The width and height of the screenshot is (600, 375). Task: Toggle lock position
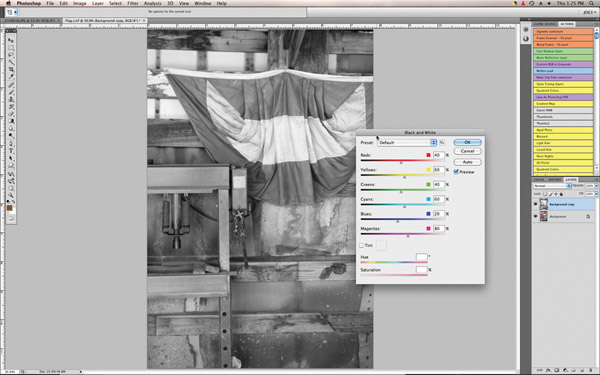point(556,194)
